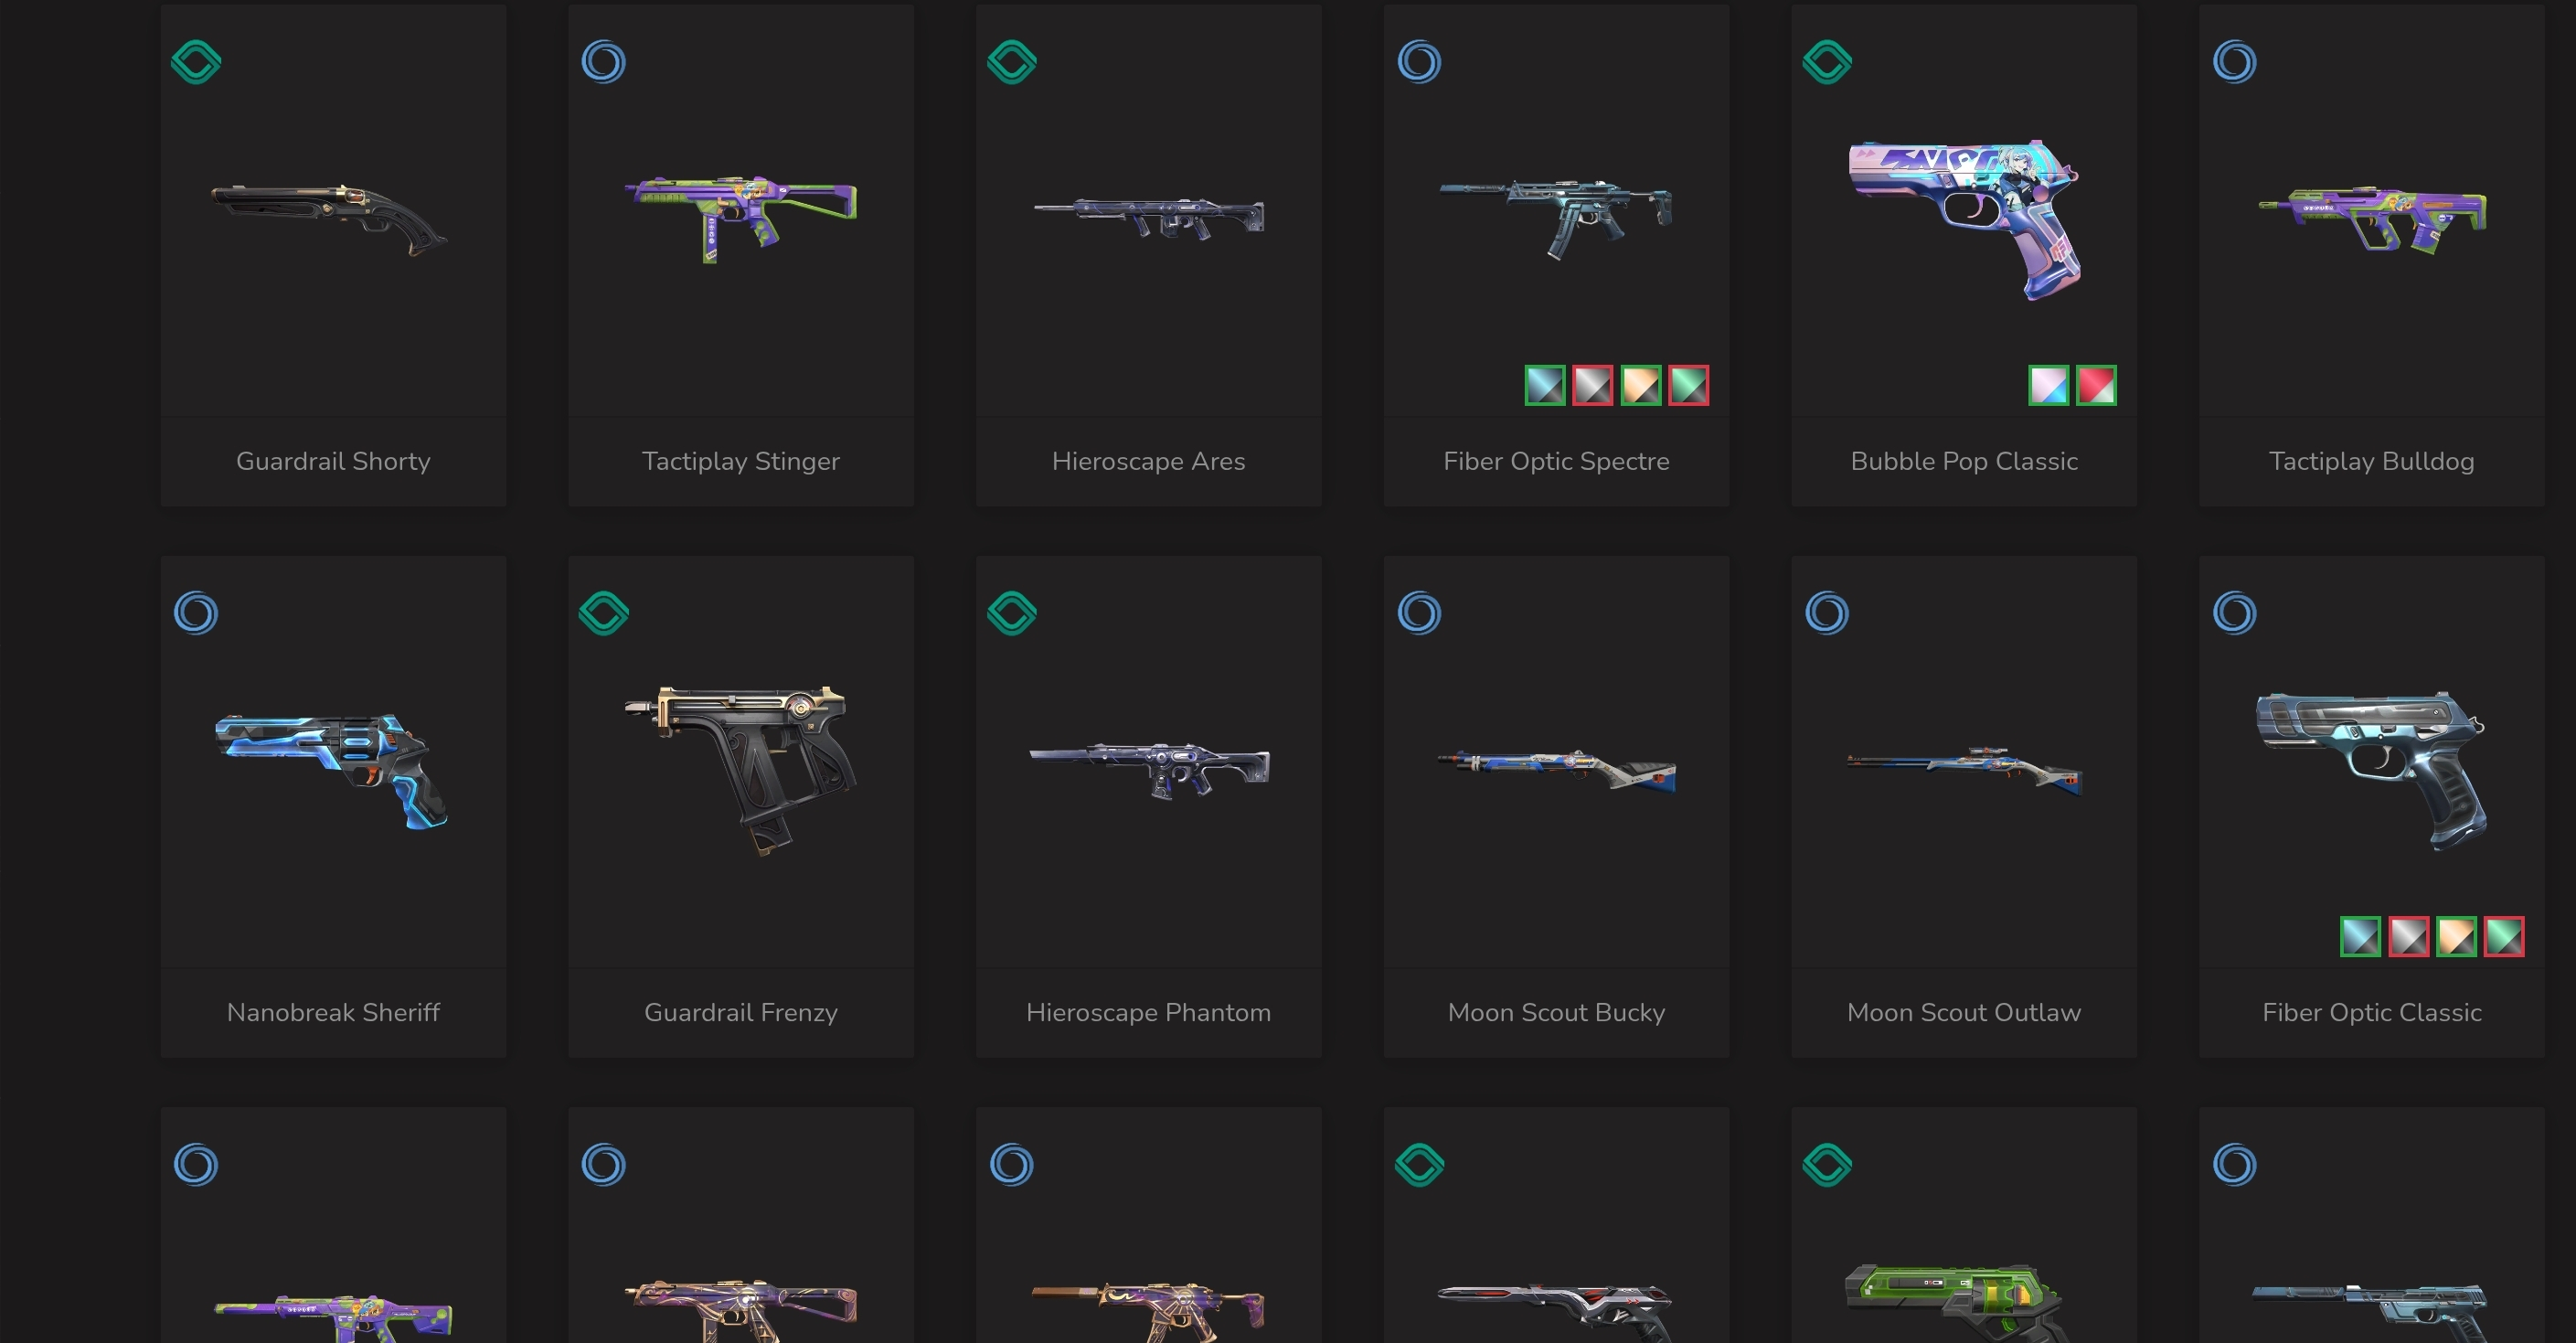2576x1343 pixels.
Task: Select the orange chroma of Fiber Optic Spectre
Action: click(1641, 385)
